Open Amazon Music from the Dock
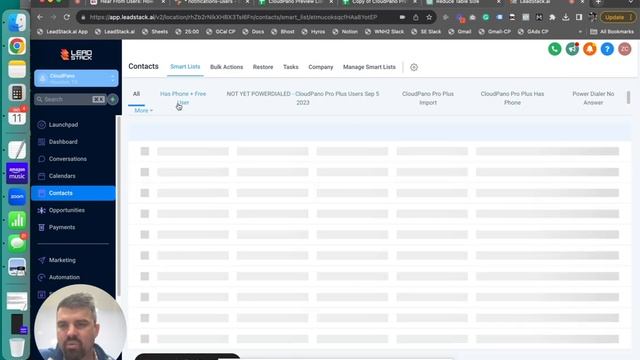 [17, 173]
